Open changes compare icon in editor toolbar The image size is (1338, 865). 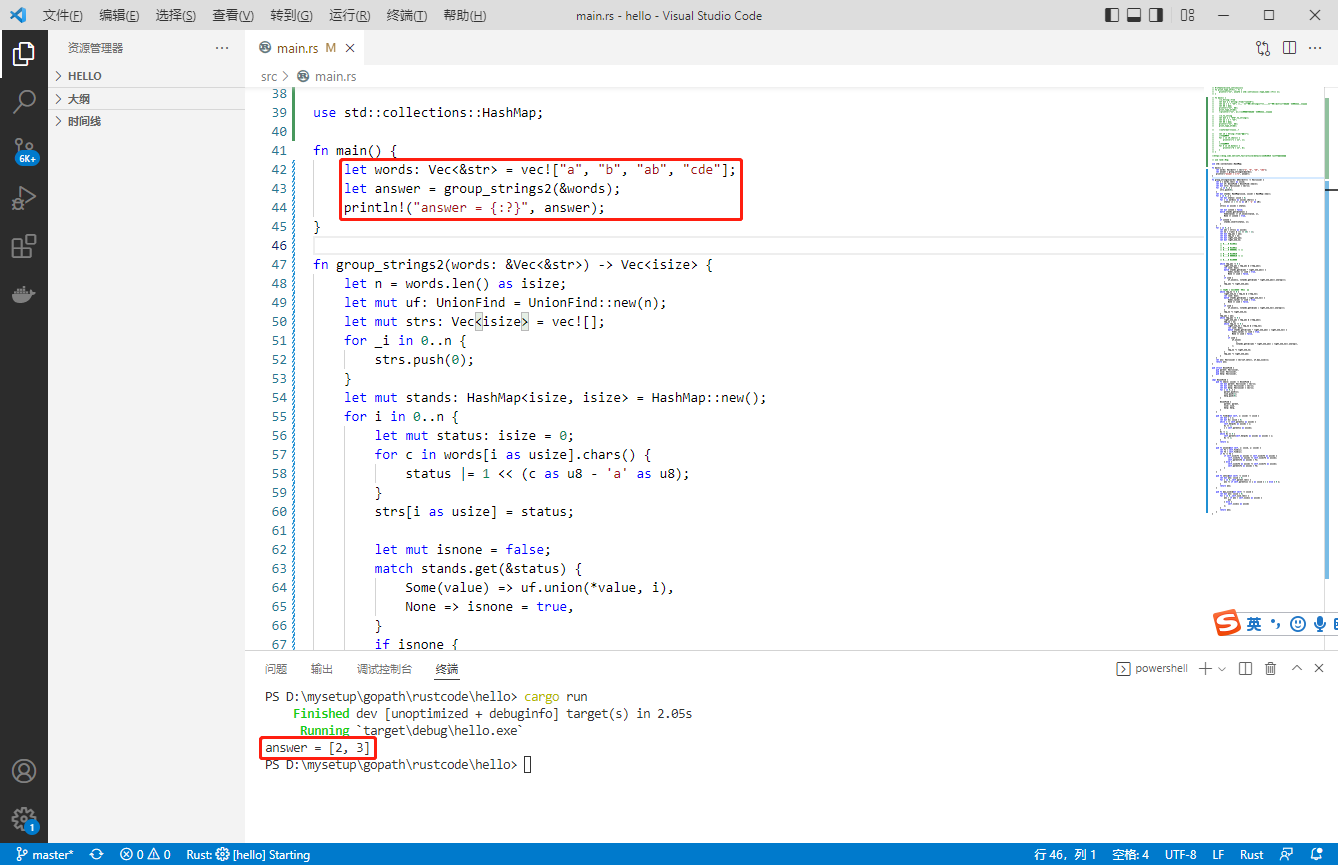pos(1263,47)
